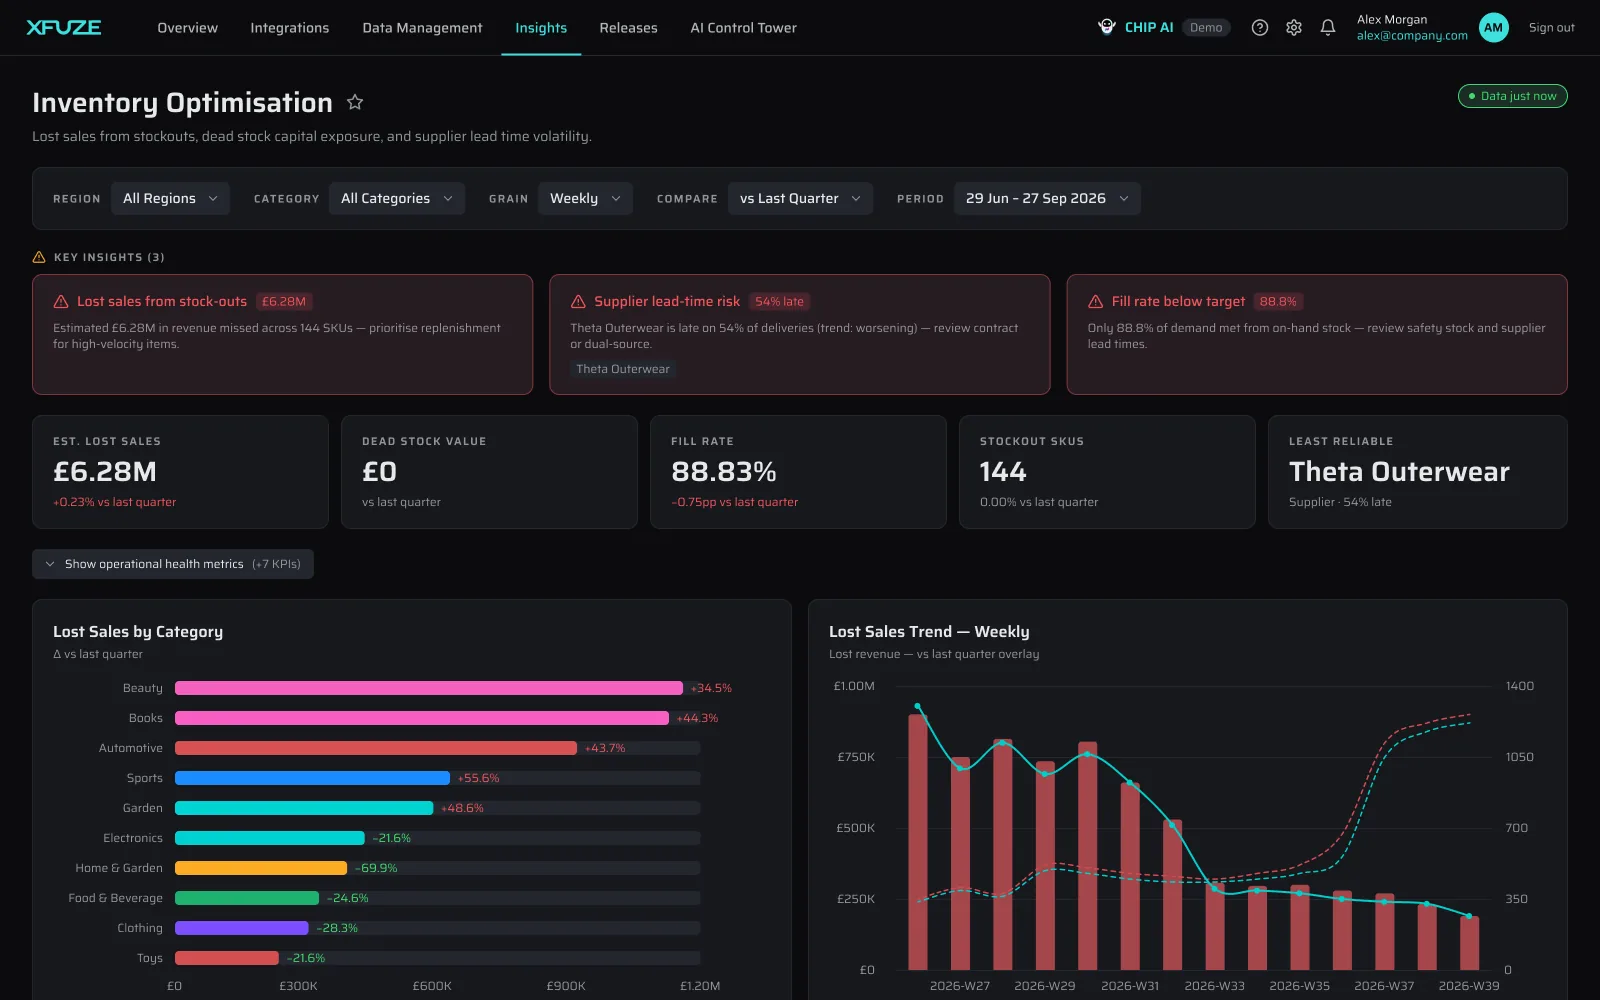
Task: Click the Theta Outerwear tag in insight card
Action: click(x=623, y=369)
